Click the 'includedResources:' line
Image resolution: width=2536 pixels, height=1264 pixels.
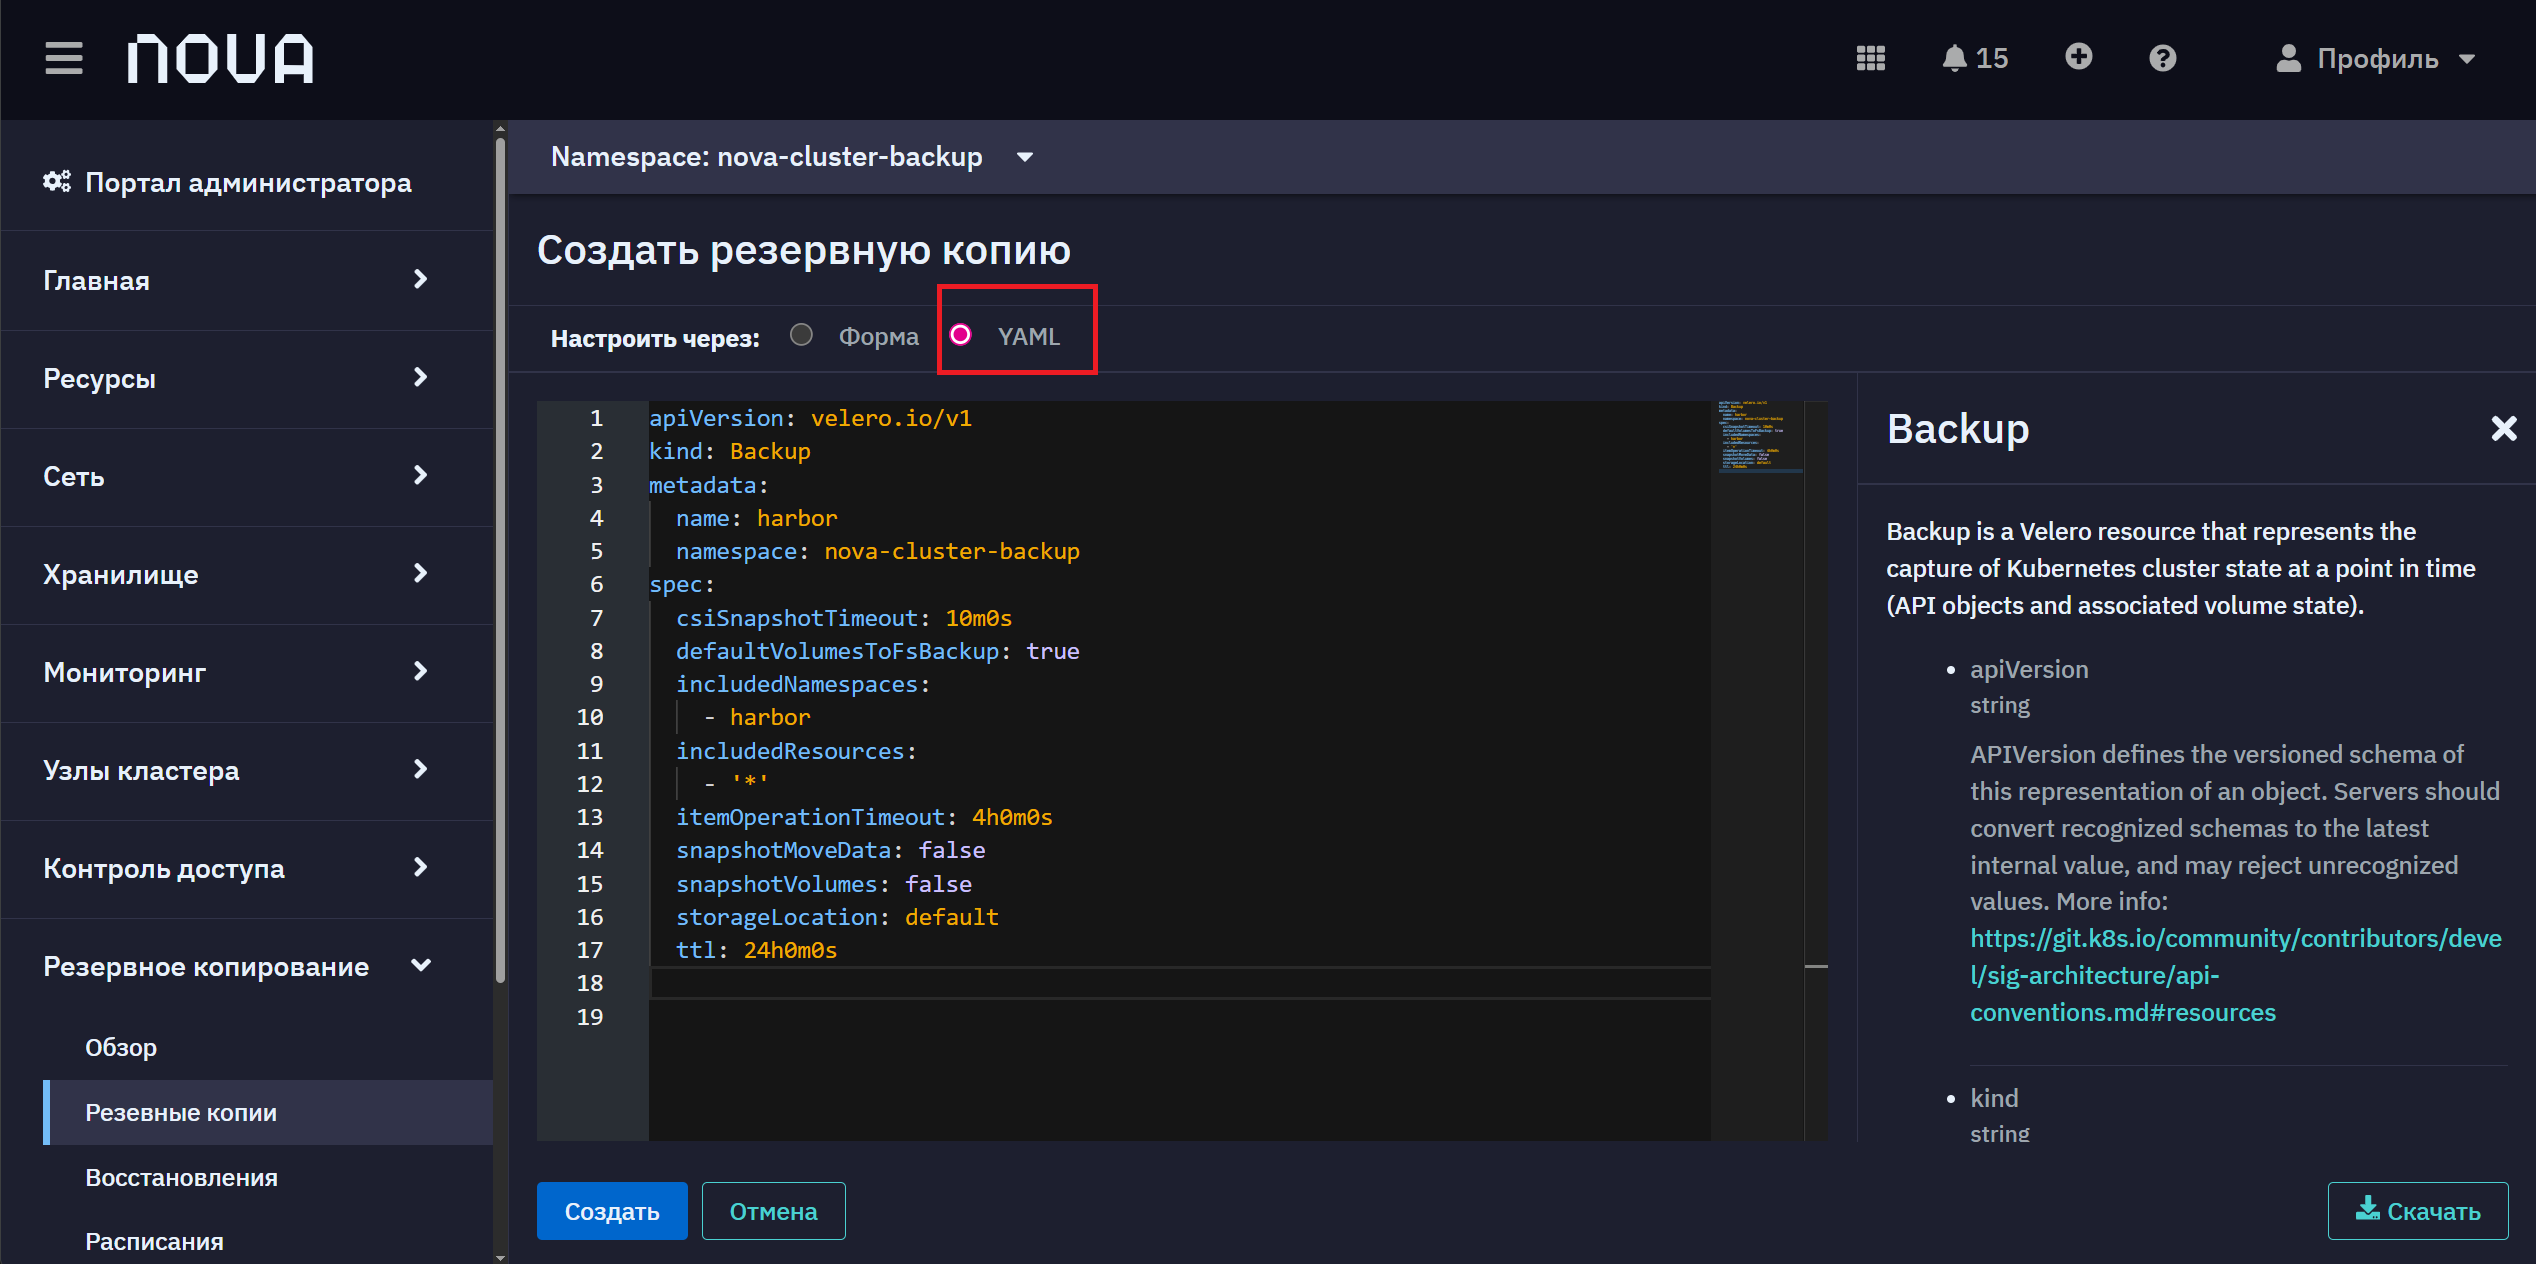pyautogui.click(x=796, y=751)
